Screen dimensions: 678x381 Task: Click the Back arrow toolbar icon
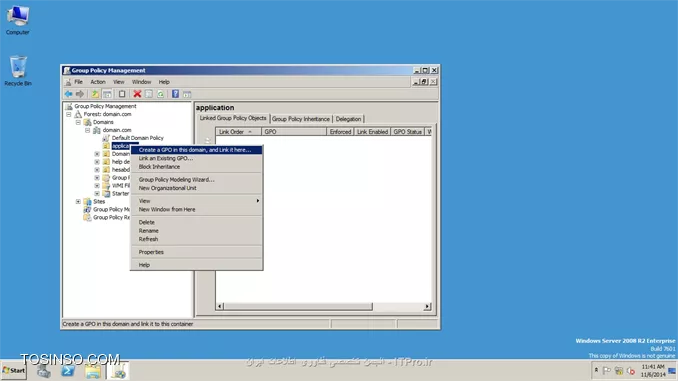tap(68, 94)
